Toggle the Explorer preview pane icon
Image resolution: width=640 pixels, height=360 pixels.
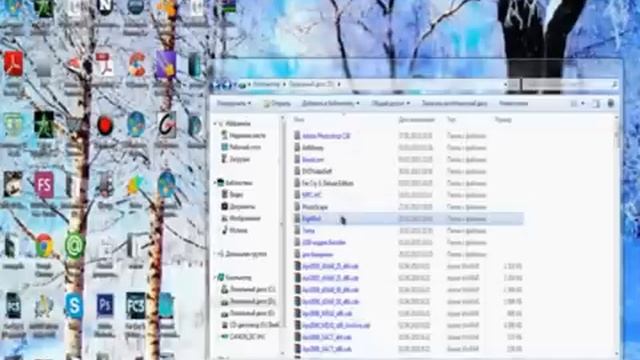click(596, 104)
